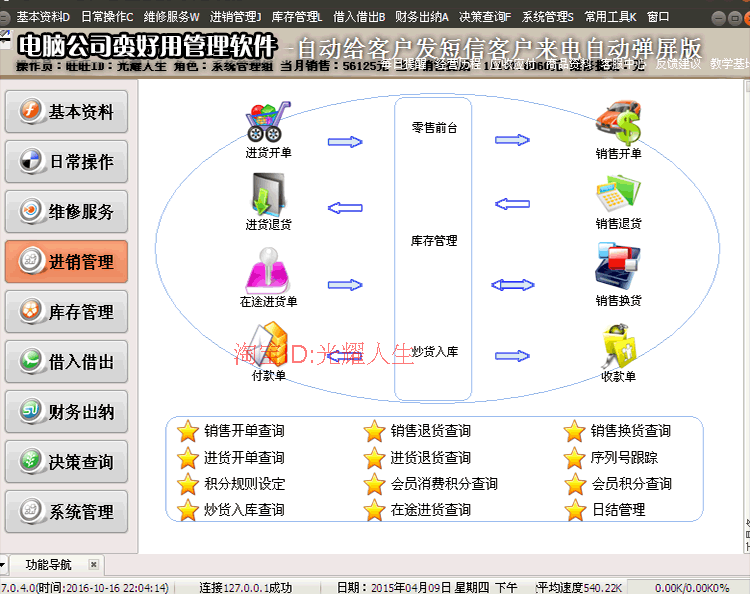Click the star icon beside 销售开单查询
750x594 pixels.
coord(188,431)
